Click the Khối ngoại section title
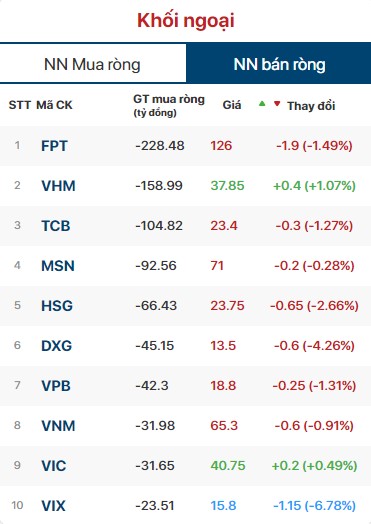The height and width of the screenshot is (524, 371). tap(186, 21)
